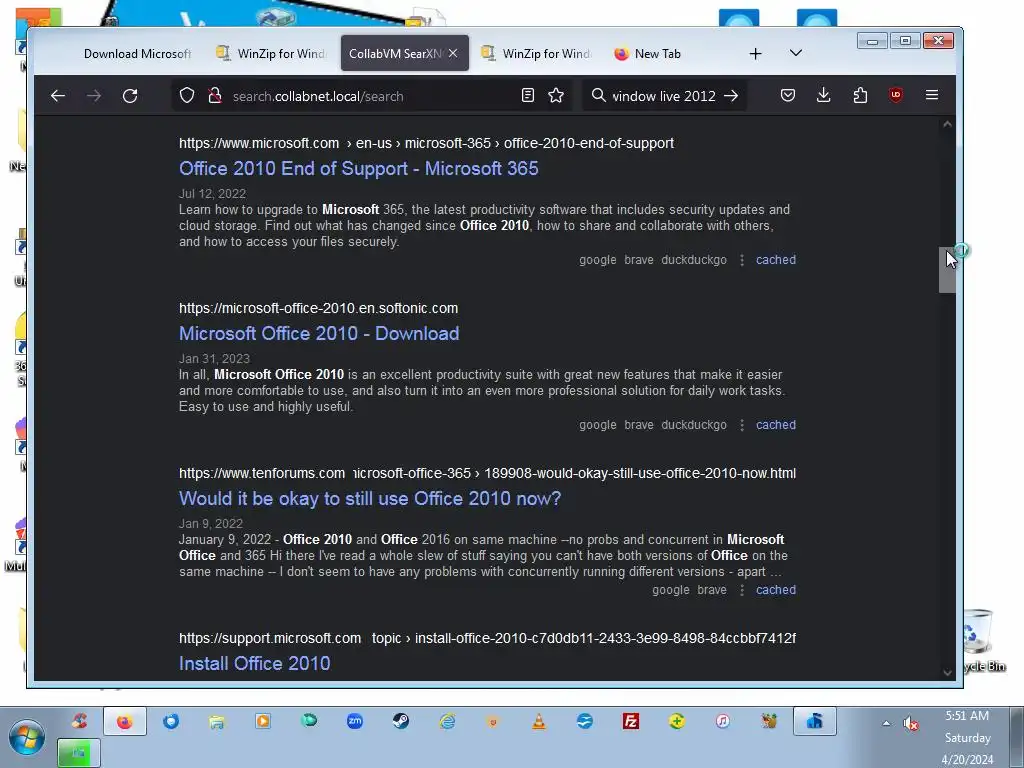Click the support.microsoft.com install-office URL text
Screen dimensions: 1024x768
coord(487,638)
